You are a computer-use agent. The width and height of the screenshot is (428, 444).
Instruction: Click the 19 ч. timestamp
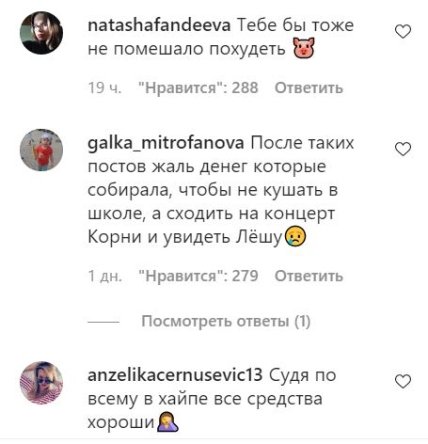[105, 88]
